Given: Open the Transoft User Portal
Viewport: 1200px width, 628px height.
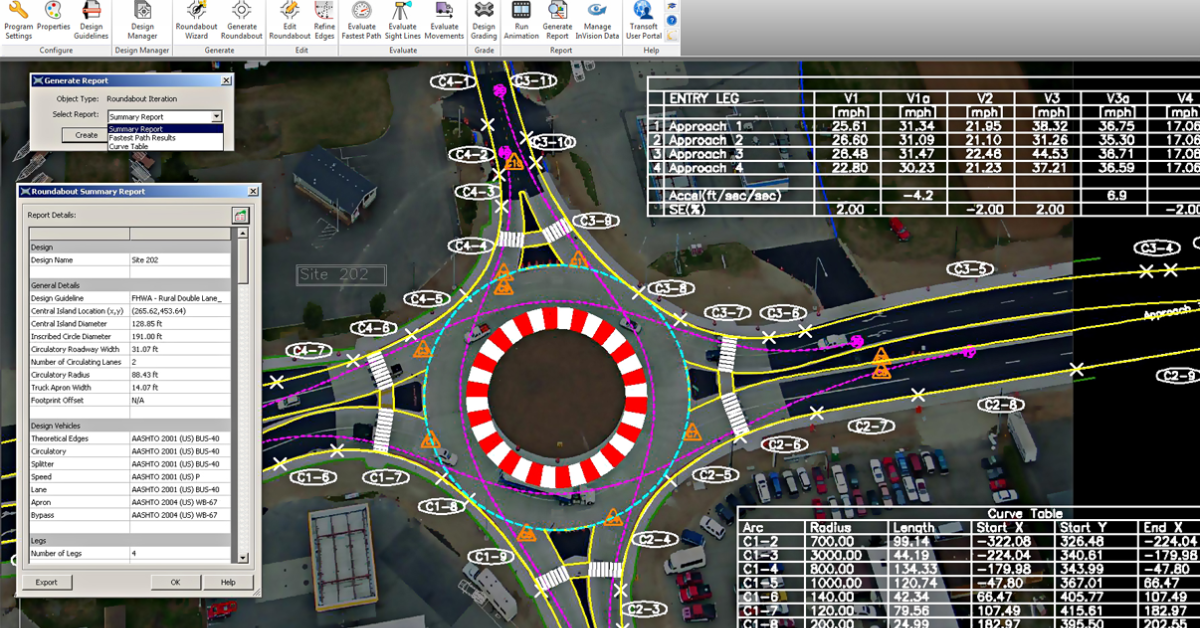Looking at the screenshot, I should (x=644, y=21).
